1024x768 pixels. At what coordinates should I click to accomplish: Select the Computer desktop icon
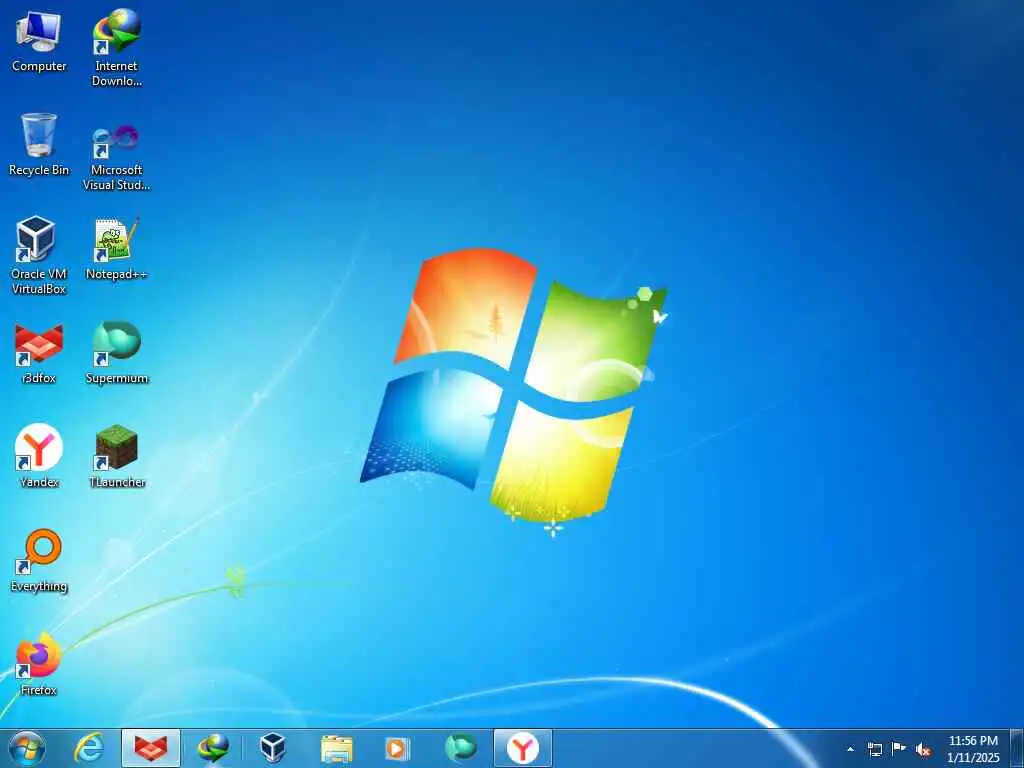coord(39,40)
